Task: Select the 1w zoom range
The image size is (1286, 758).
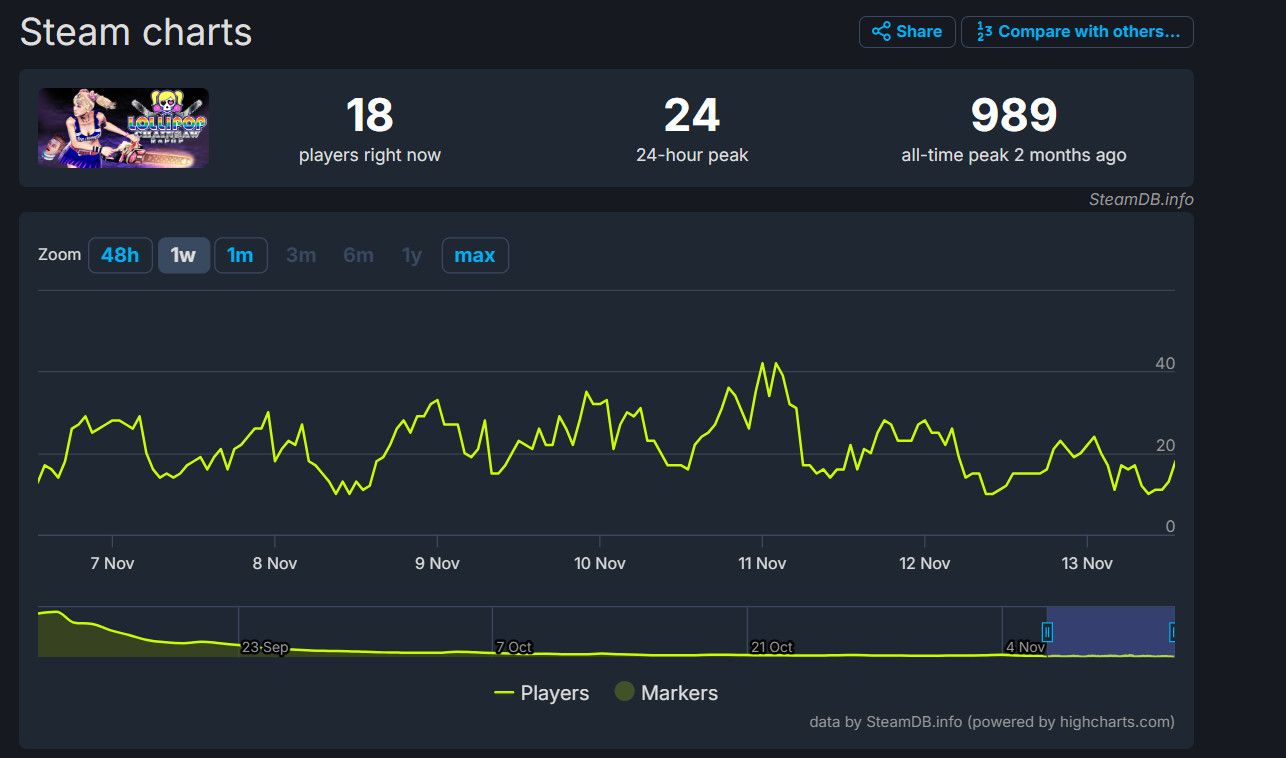Action: (x=184, y=255)
